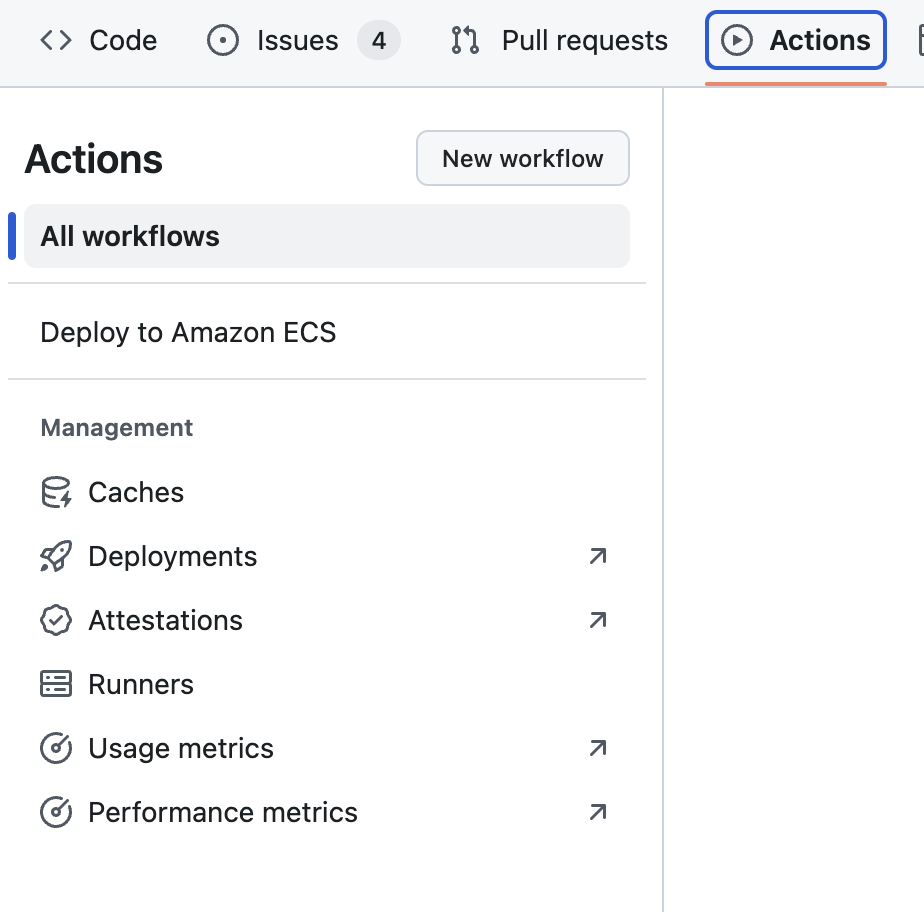
Task: Click the New workflow button
Action: 523,158
